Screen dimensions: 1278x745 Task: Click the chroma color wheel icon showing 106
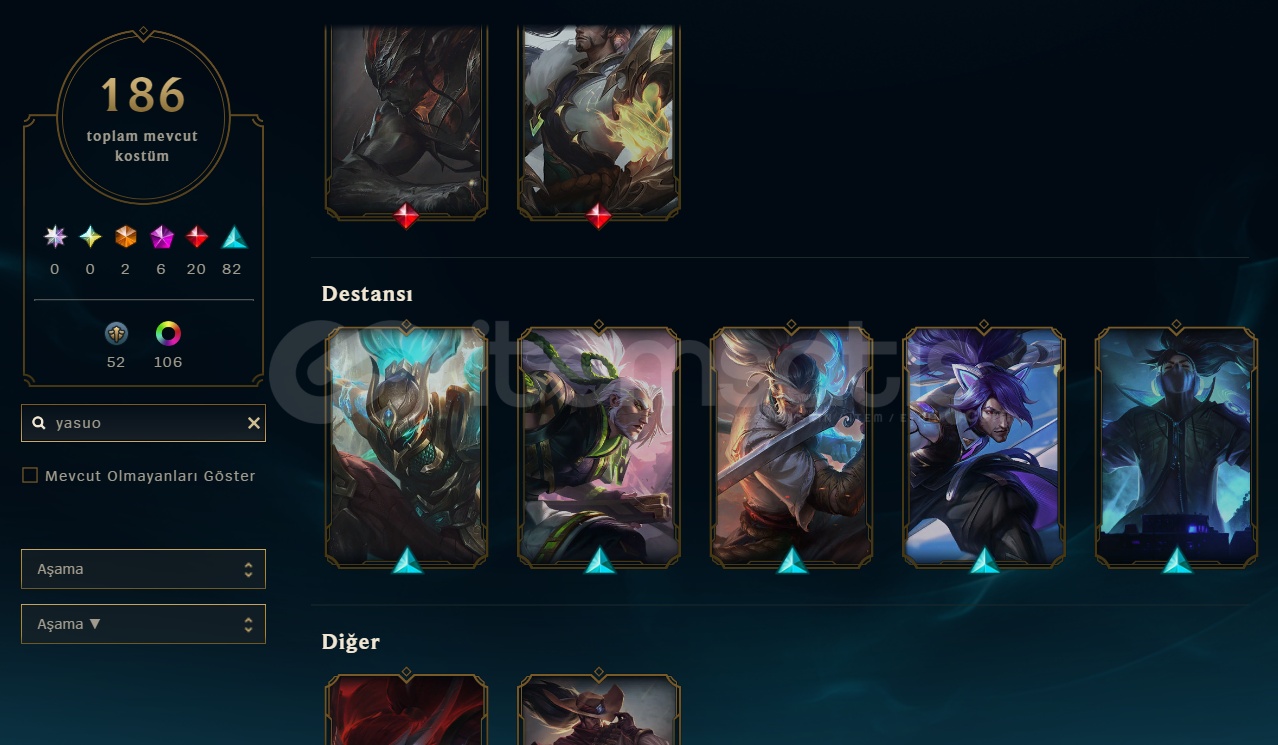point(168,334)
